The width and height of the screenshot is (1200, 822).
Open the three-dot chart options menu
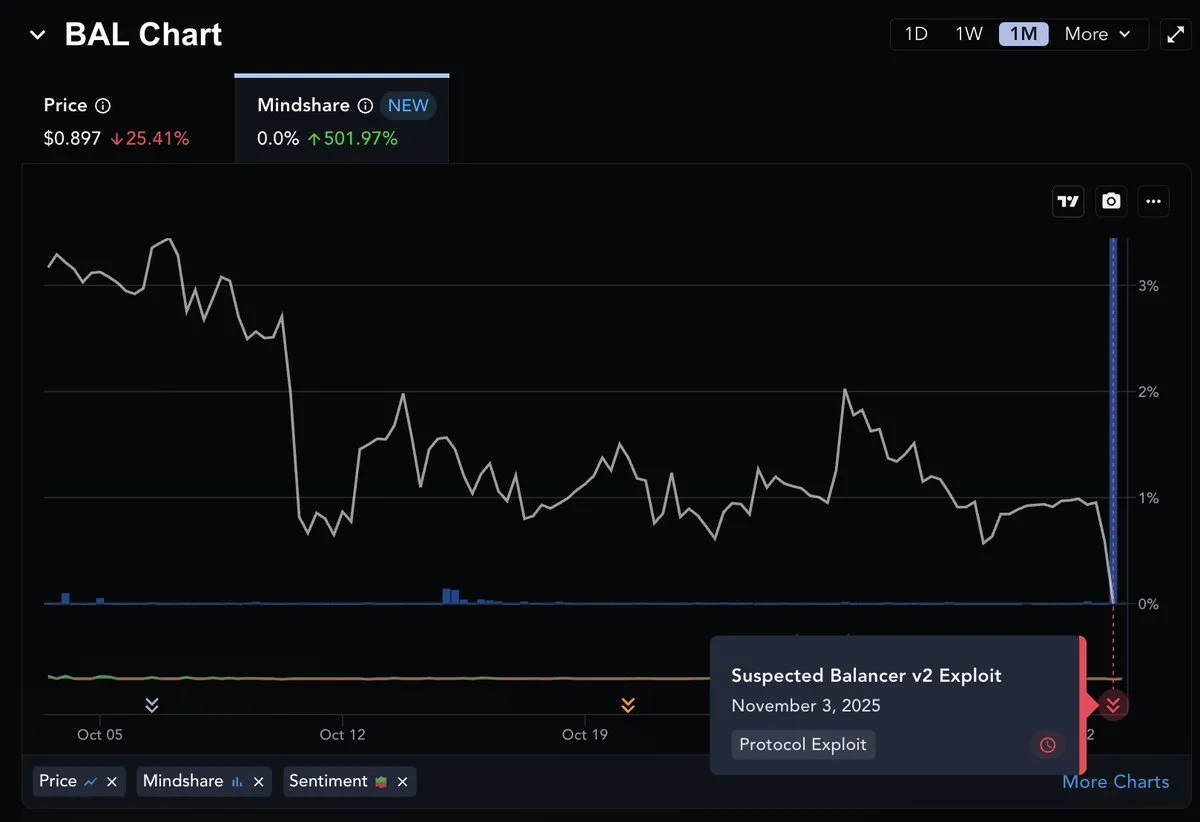(x=1153, y=201)
